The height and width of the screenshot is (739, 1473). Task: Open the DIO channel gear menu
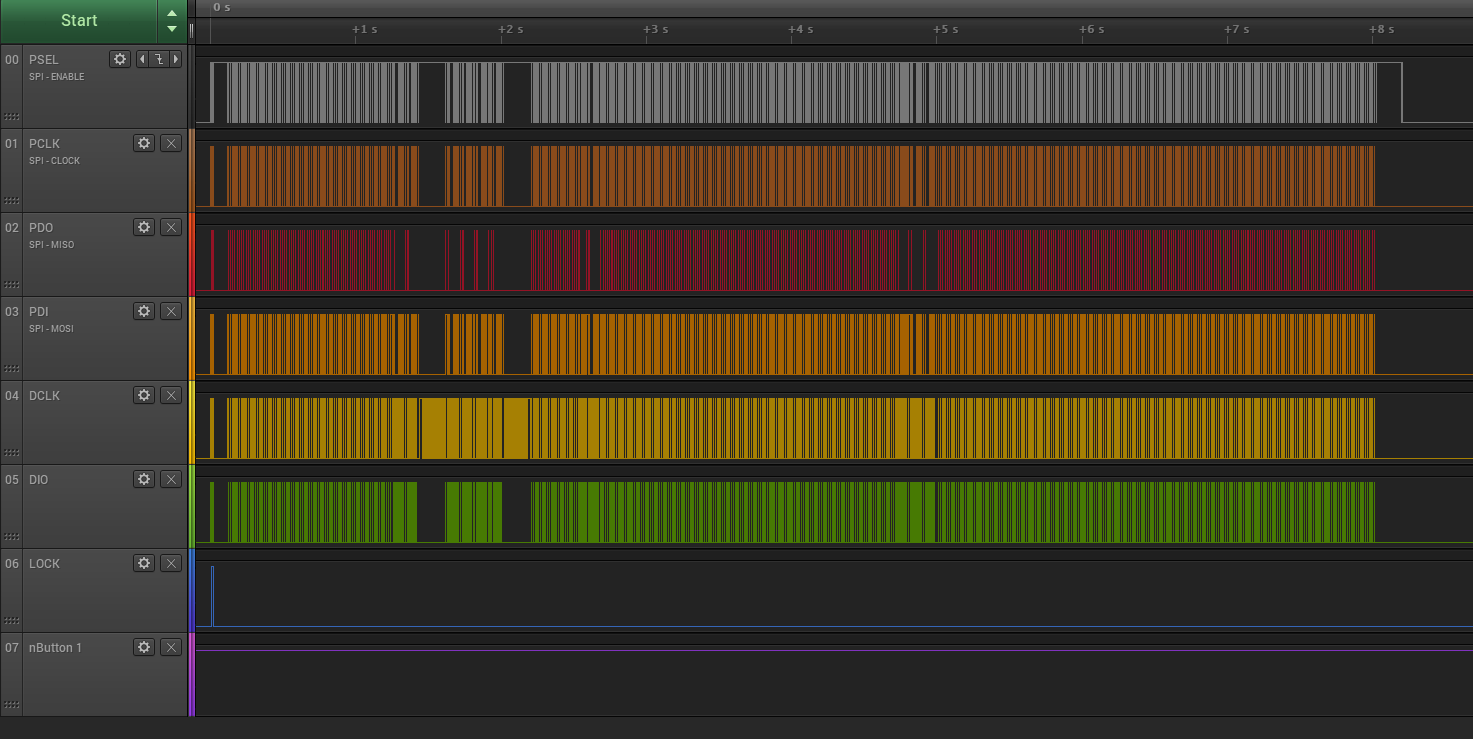pos(144,479)
